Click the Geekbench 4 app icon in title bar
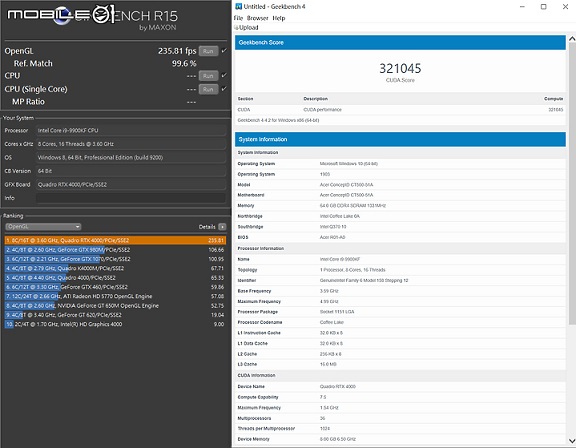576x448 pixels. [239, 6]
